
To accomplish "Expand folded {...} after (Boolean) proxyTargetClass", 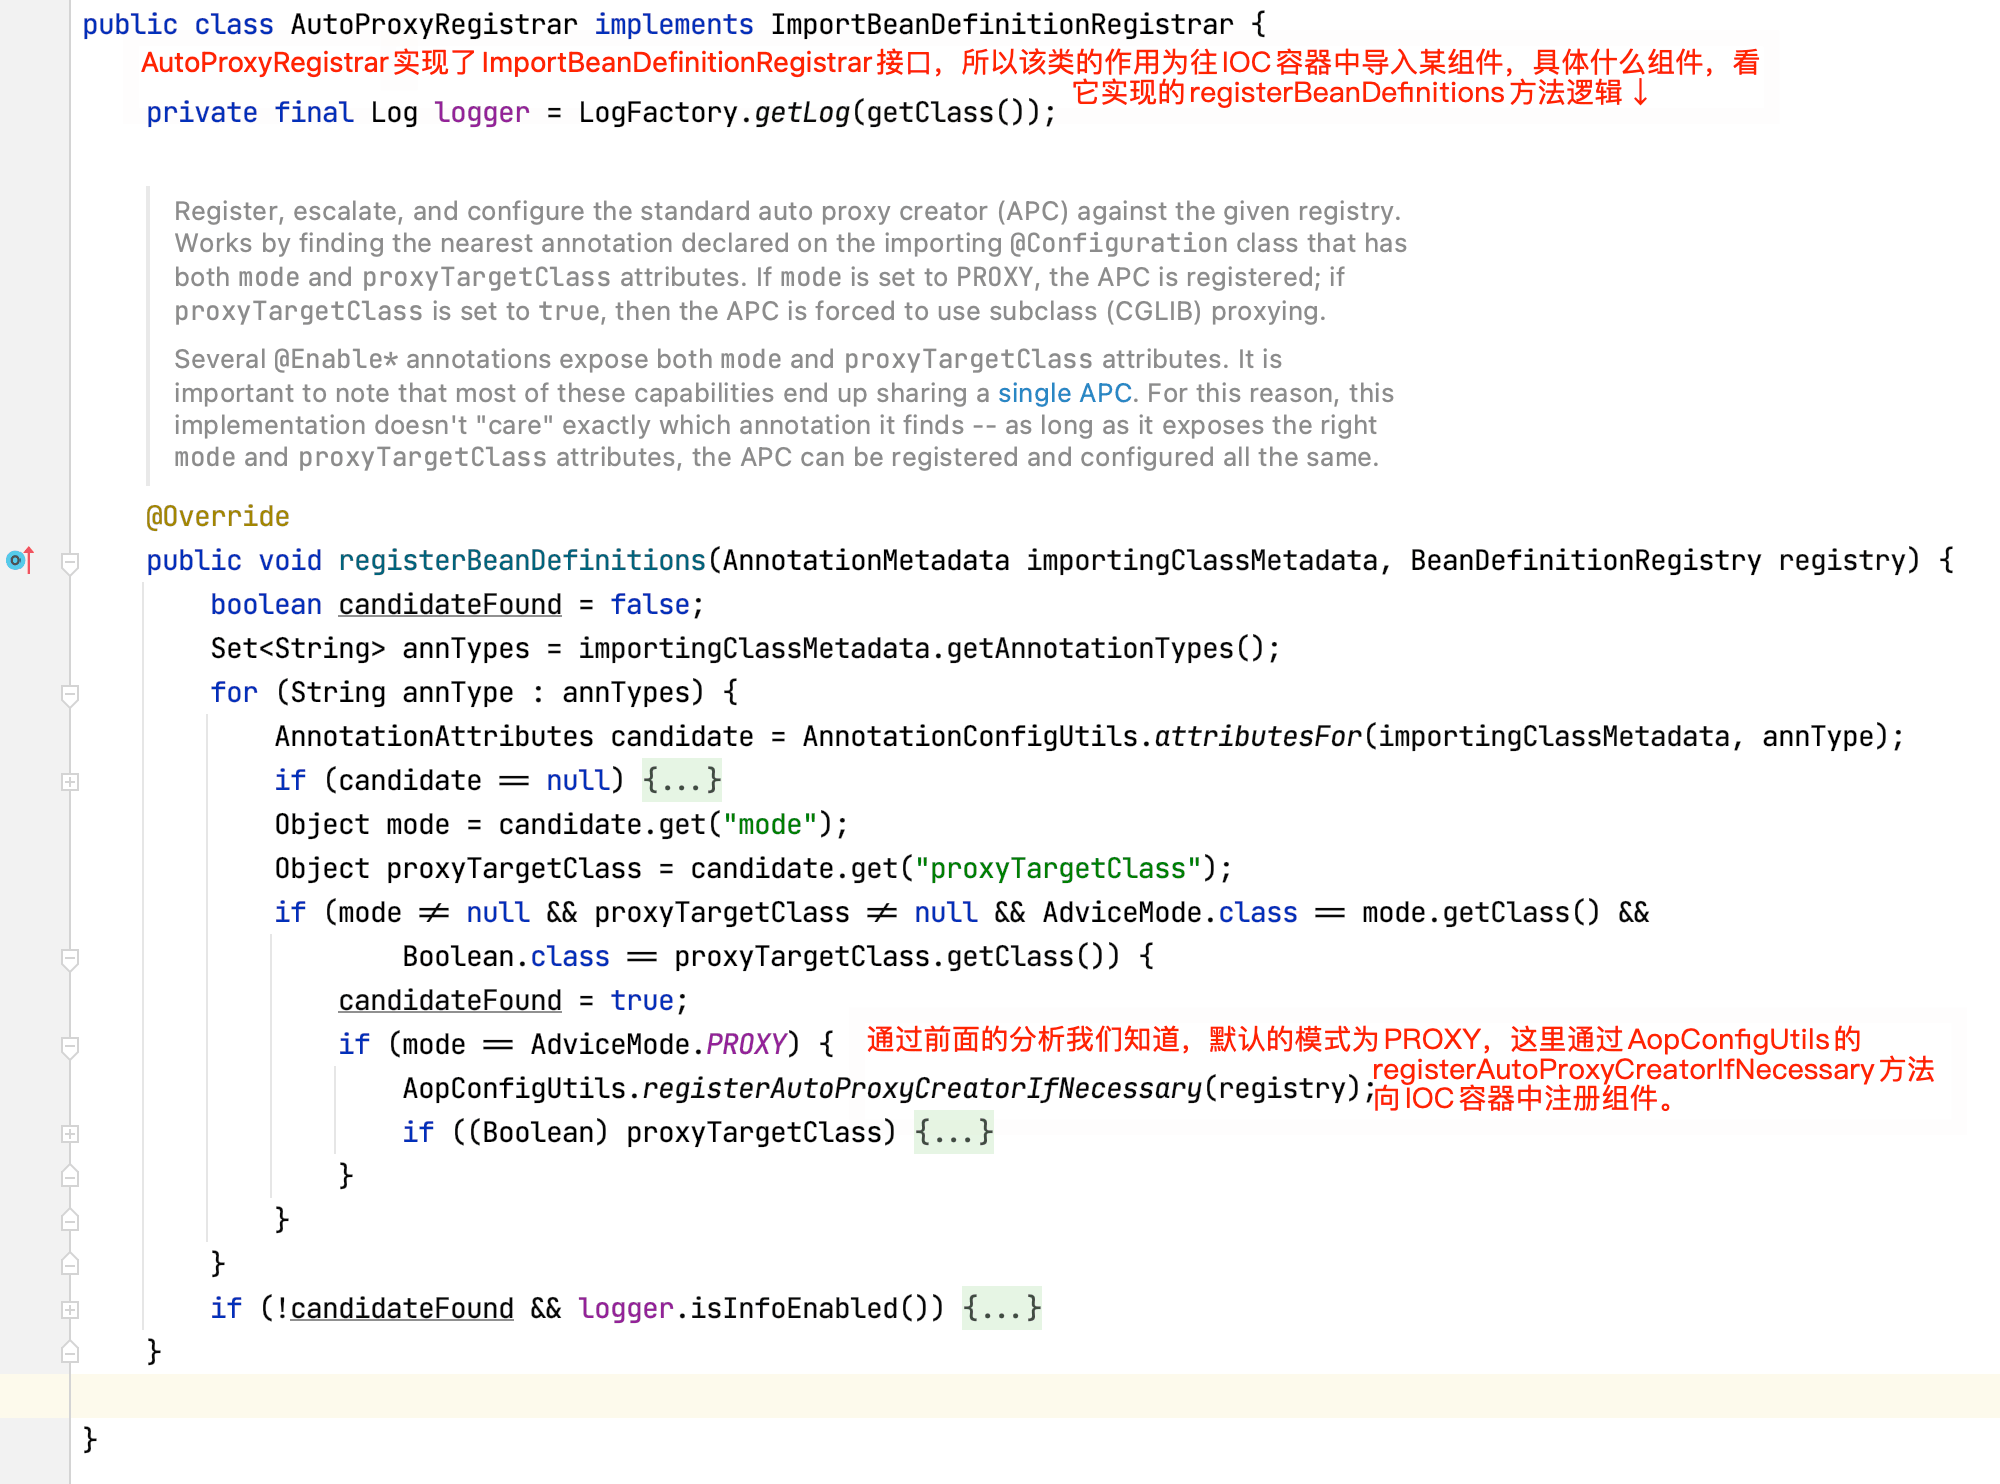I will 954,1132.
